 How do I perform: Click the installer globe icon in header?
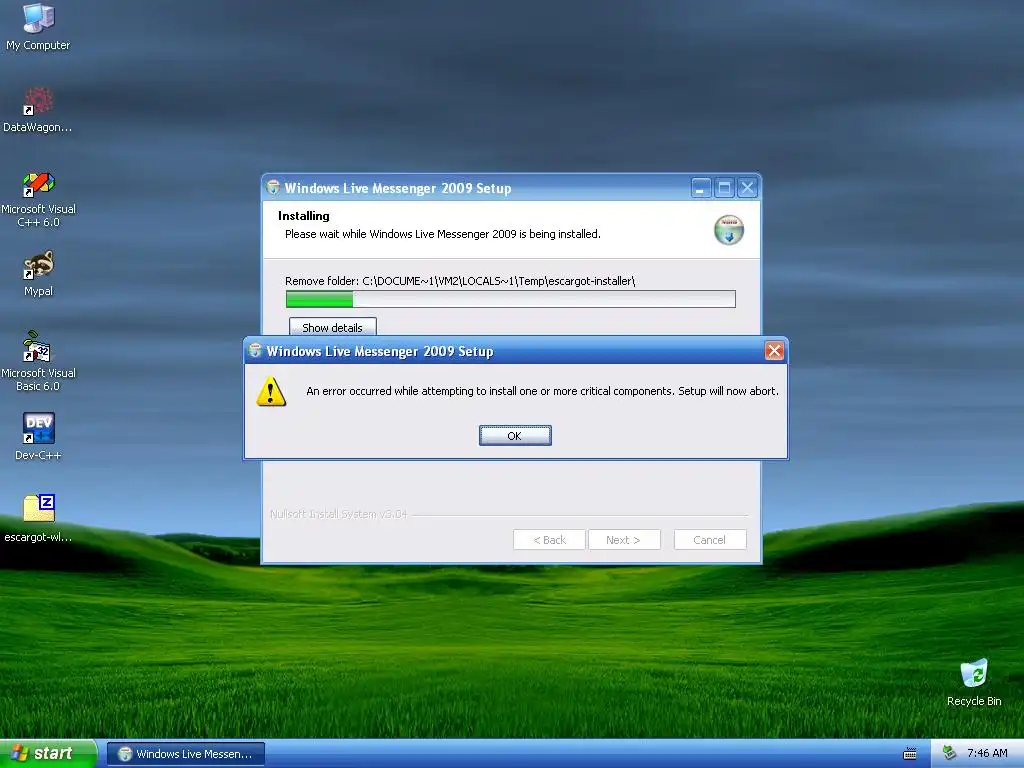click(729, 230)
